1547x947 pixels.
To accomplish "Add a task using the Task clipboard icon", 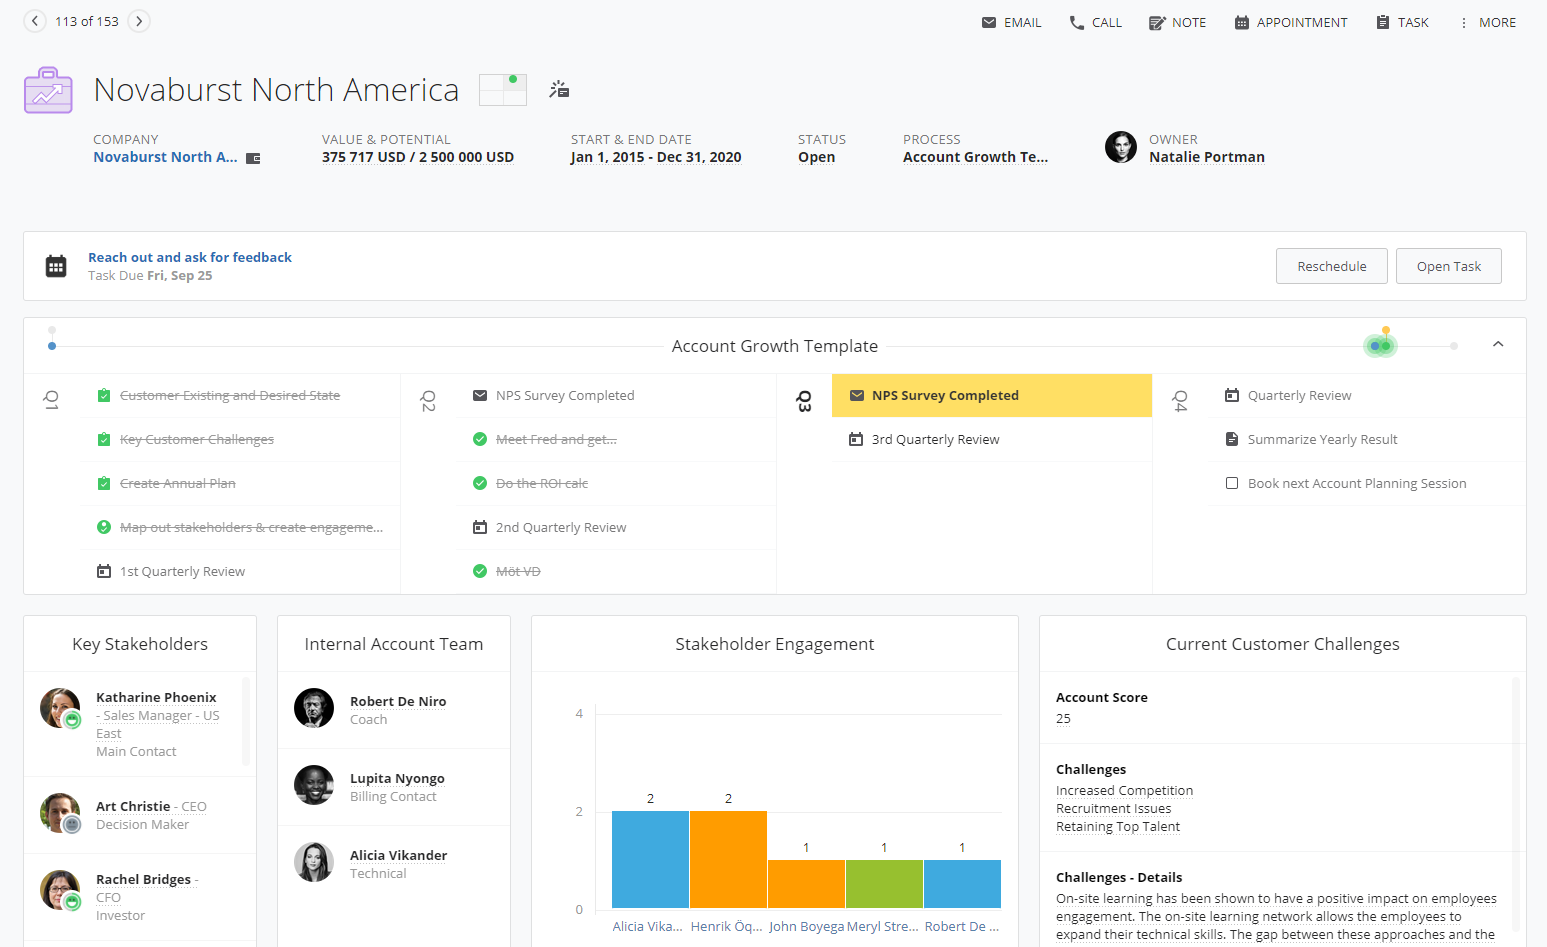I will point(1382,21).
